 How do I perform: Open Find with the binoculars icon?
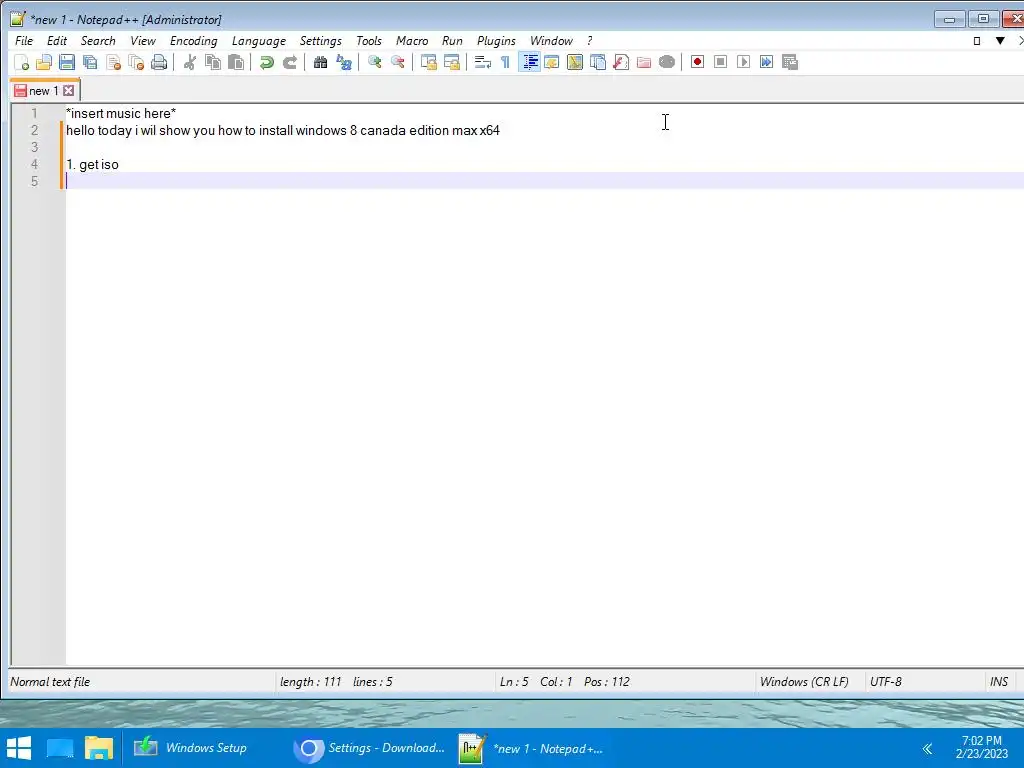[321, 62]
